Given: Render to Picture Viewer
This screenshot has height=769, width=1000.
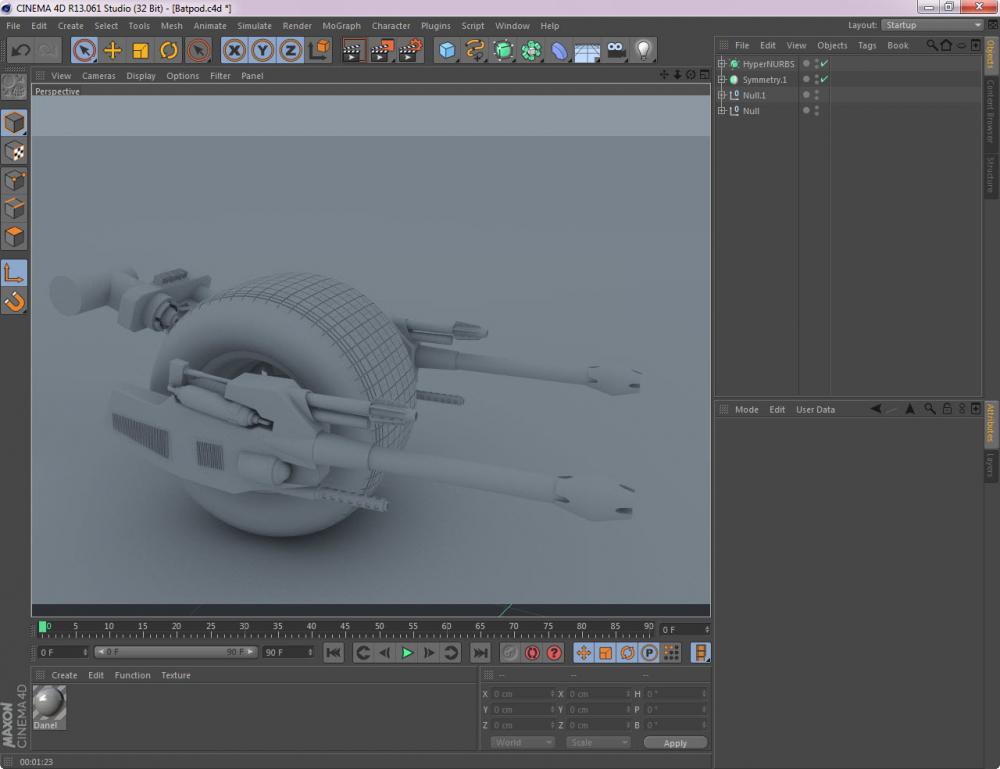Looking at the screenshot, I should point(381,50).
